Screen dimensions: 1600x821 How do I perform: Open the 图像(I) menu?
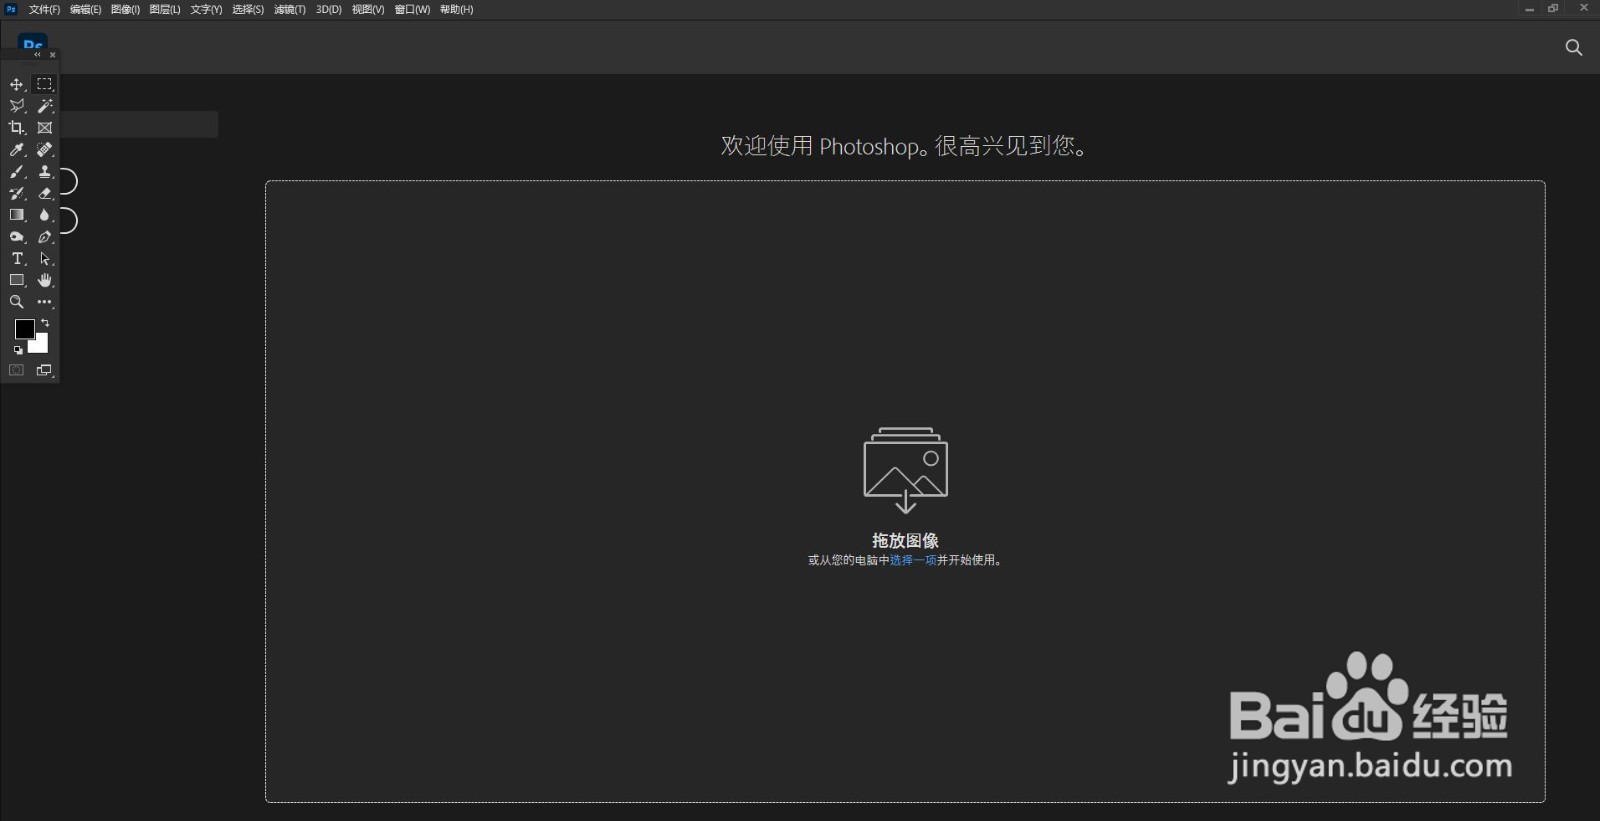coord(125,9)
